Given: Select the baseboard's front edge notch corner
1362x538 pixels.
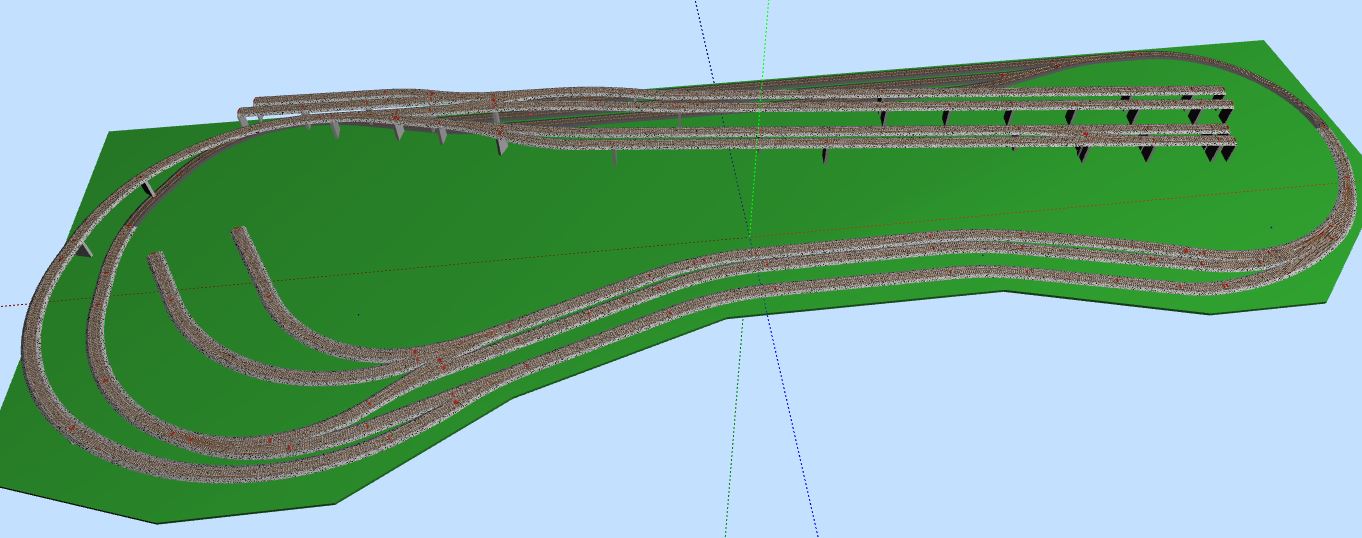Looking at the screenshot, I should pos(1004,292).
